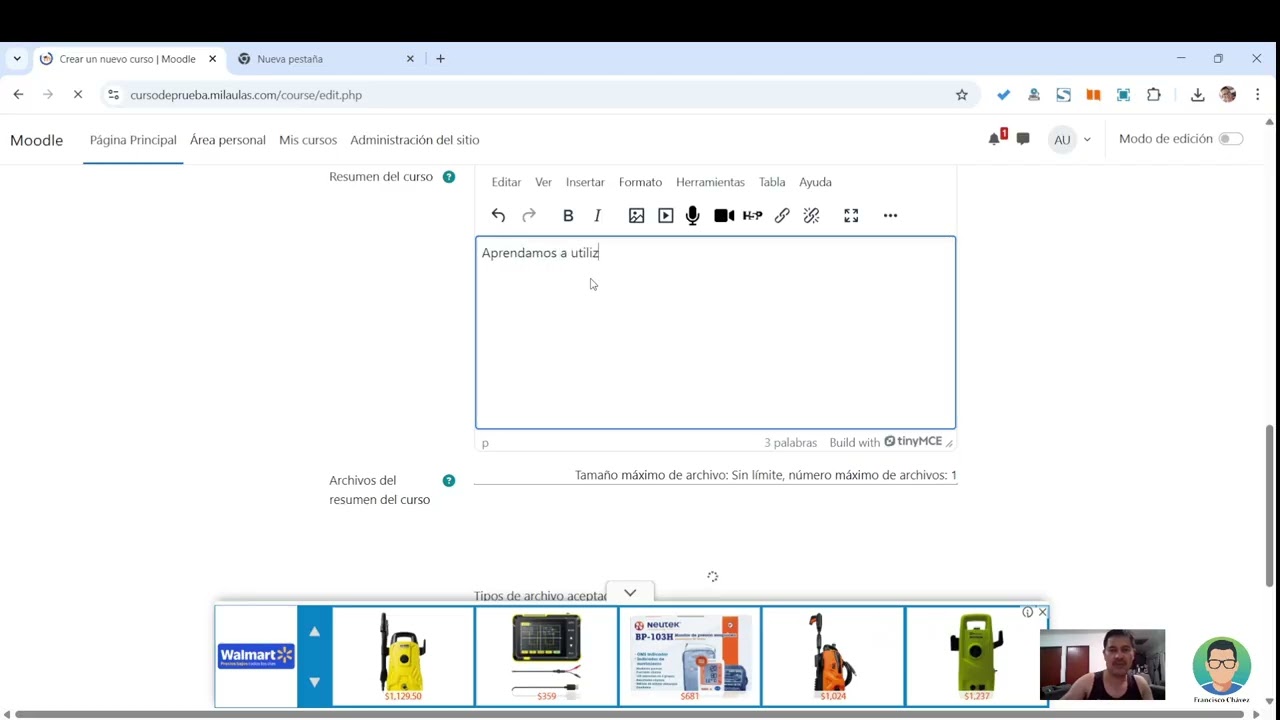Image resolution: width=1280 pixels, height=720 pixels.
Task: Undo the last edit in the editor
Action: coord(498,215)
